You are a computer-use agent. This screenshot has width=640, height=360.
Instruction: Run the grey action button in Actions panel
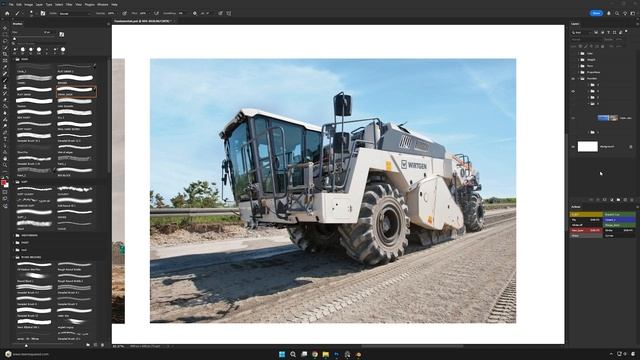pos(586,236)
